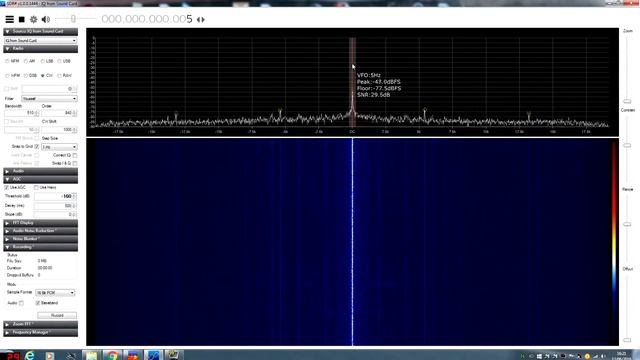The height and width of the screenshot is (360, 640).
Task: Collapse the Radio panel header
Action: (40, 49)
